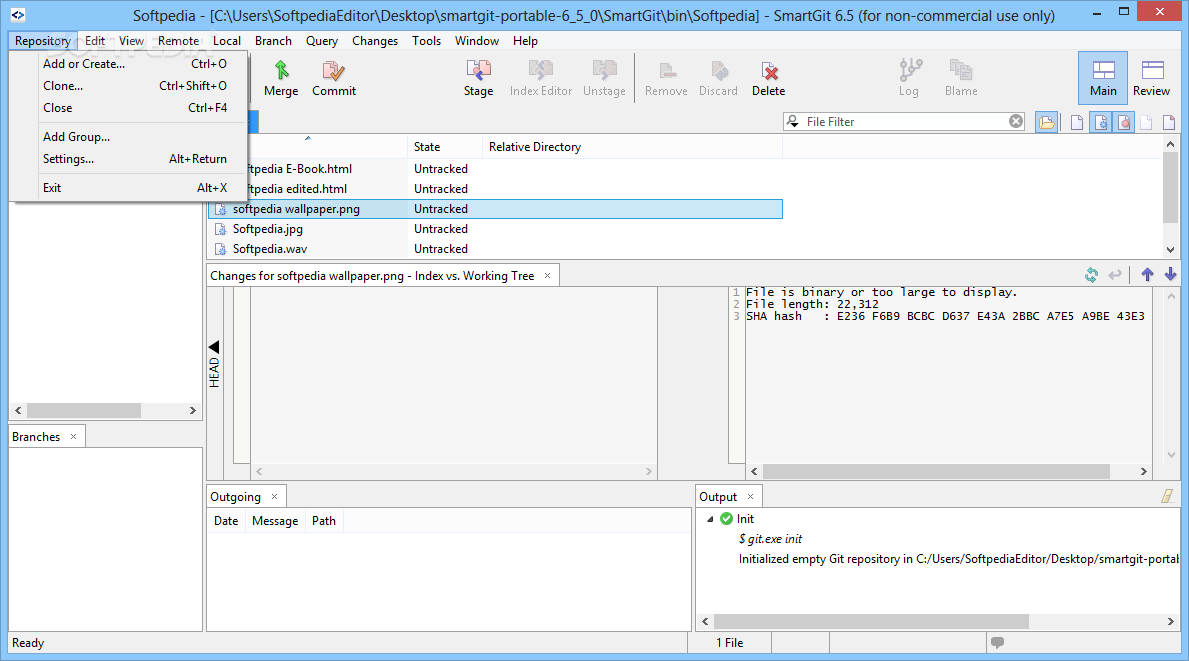Click the Commit toolbar icon
This screenshot has height=661, width=1189.
(334, 70)
